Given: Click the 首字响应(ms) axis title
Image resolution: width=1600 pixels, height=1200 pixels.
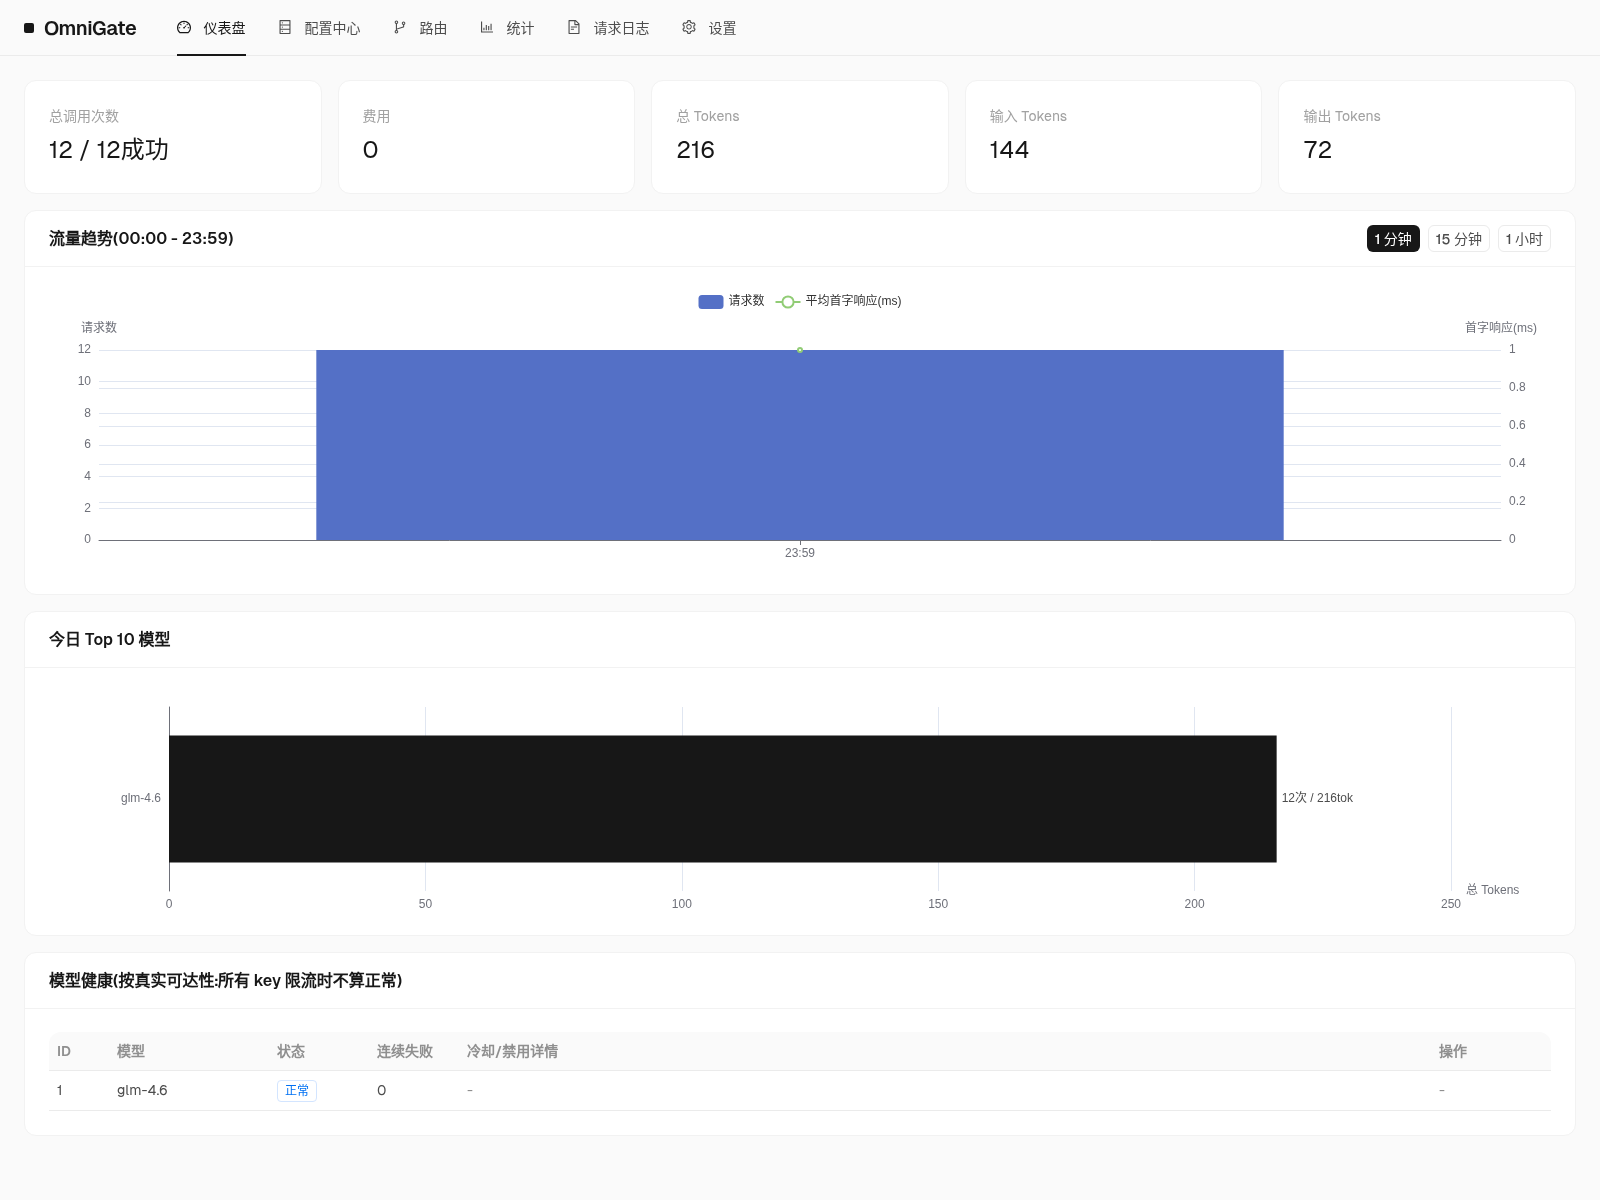Looking at the screenshot, I should click(1501, 328).
